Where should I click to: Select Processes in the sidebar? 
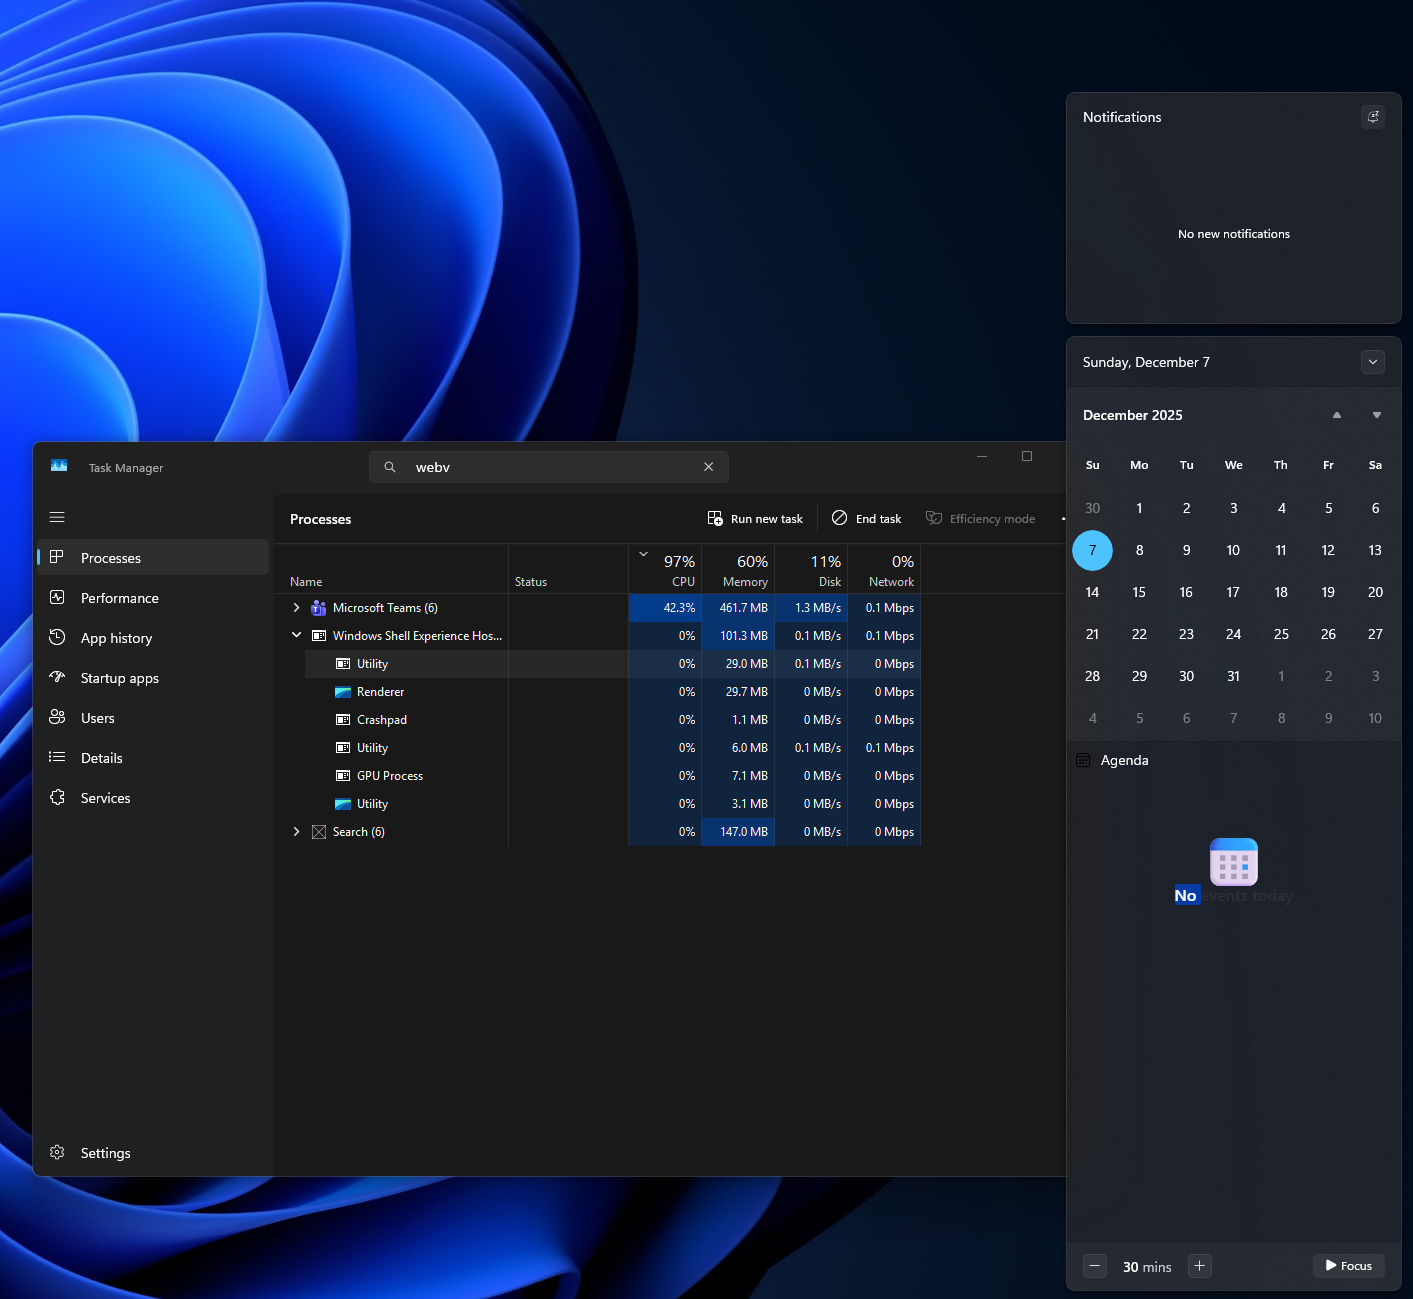click(x=110, y=557)
